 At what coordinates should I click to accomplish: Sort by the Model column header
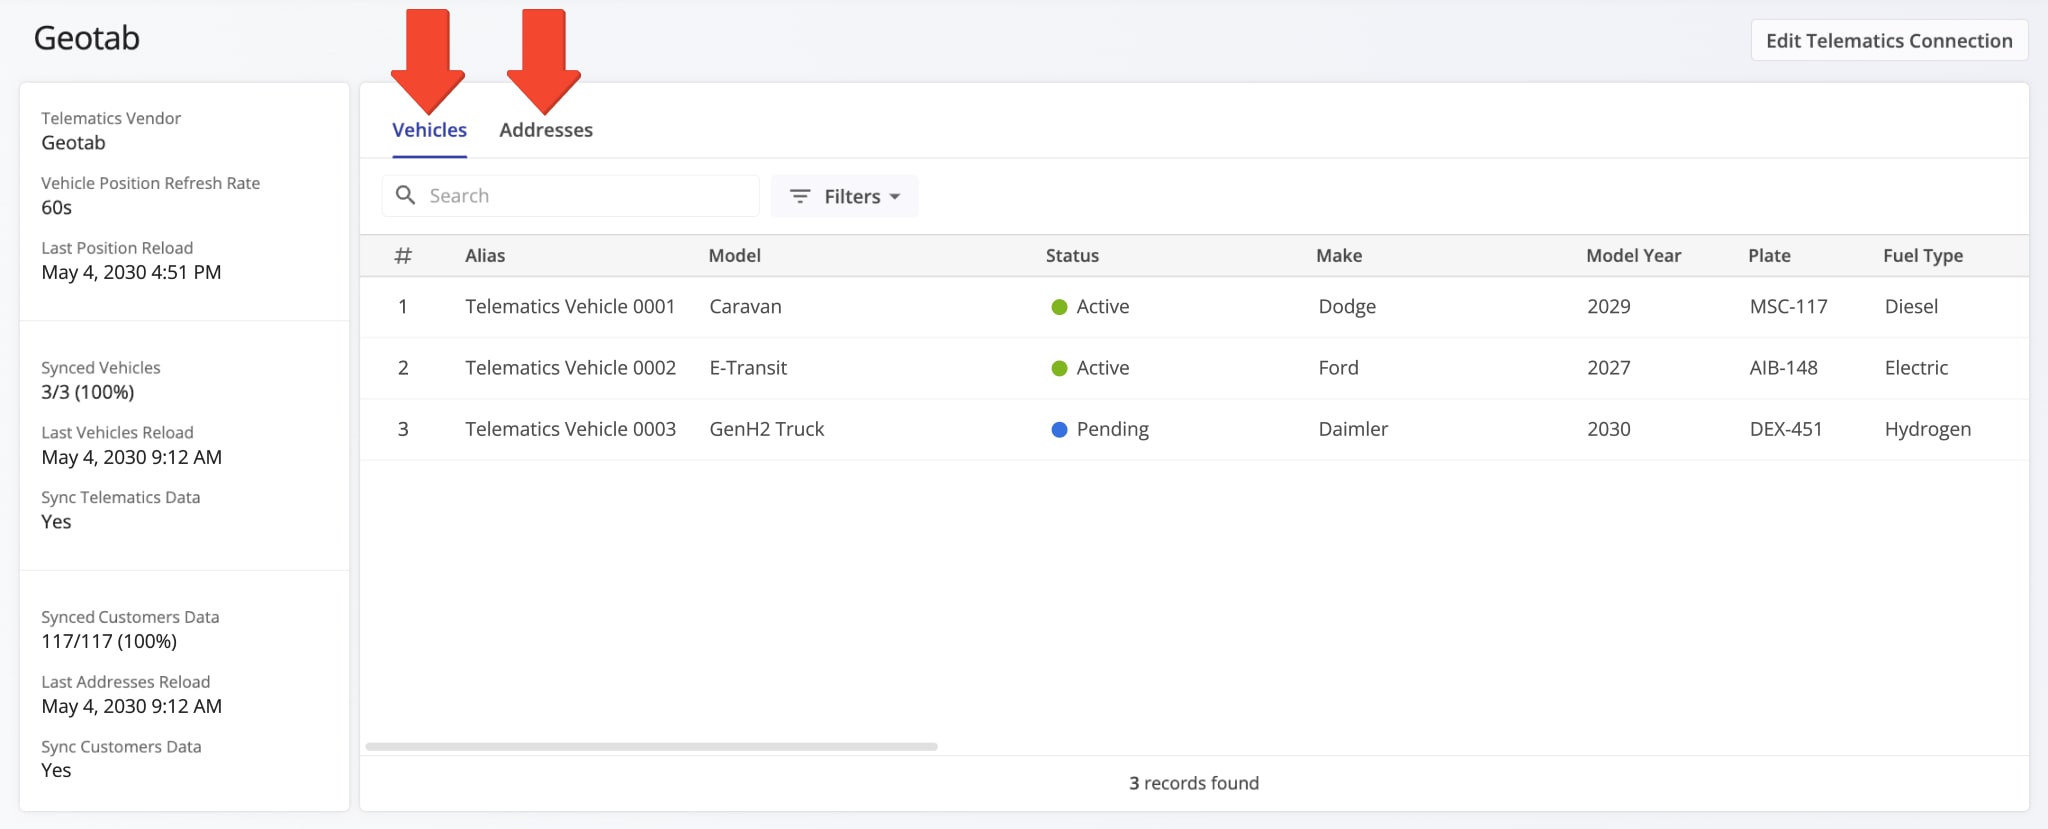pyautogui.click(x=735, y=255)
